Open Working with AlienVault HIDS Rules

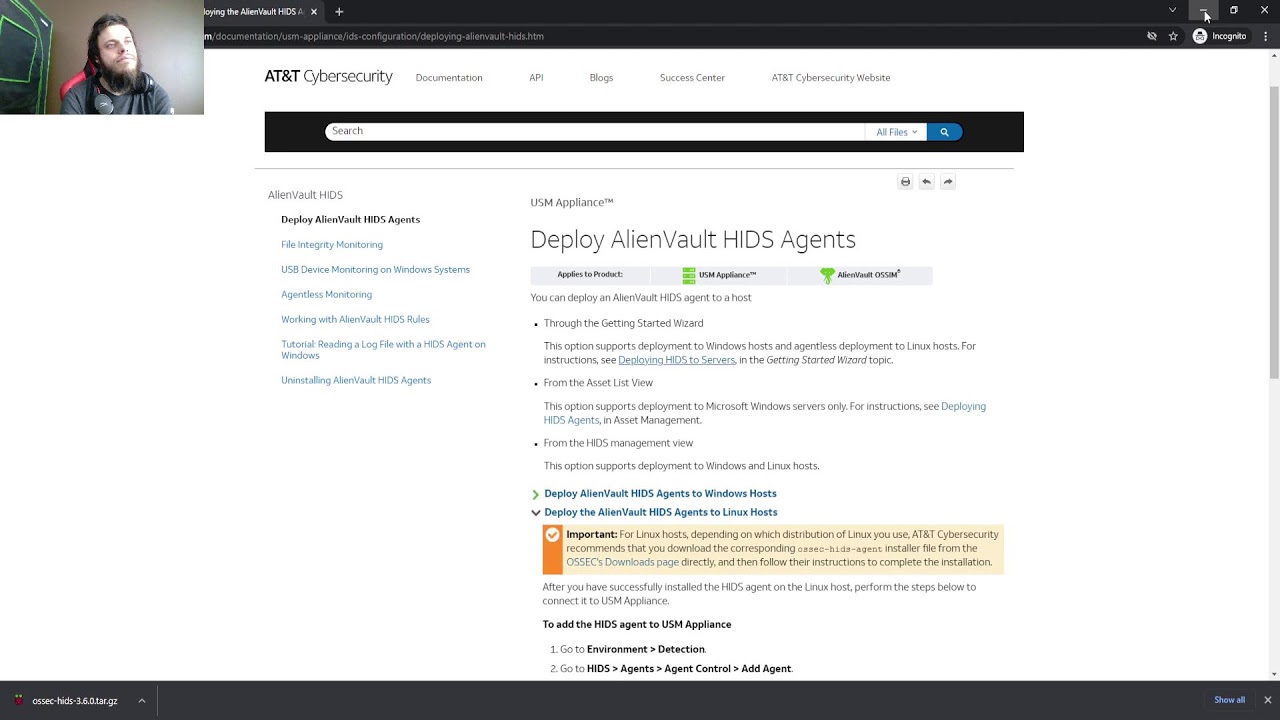355,319
